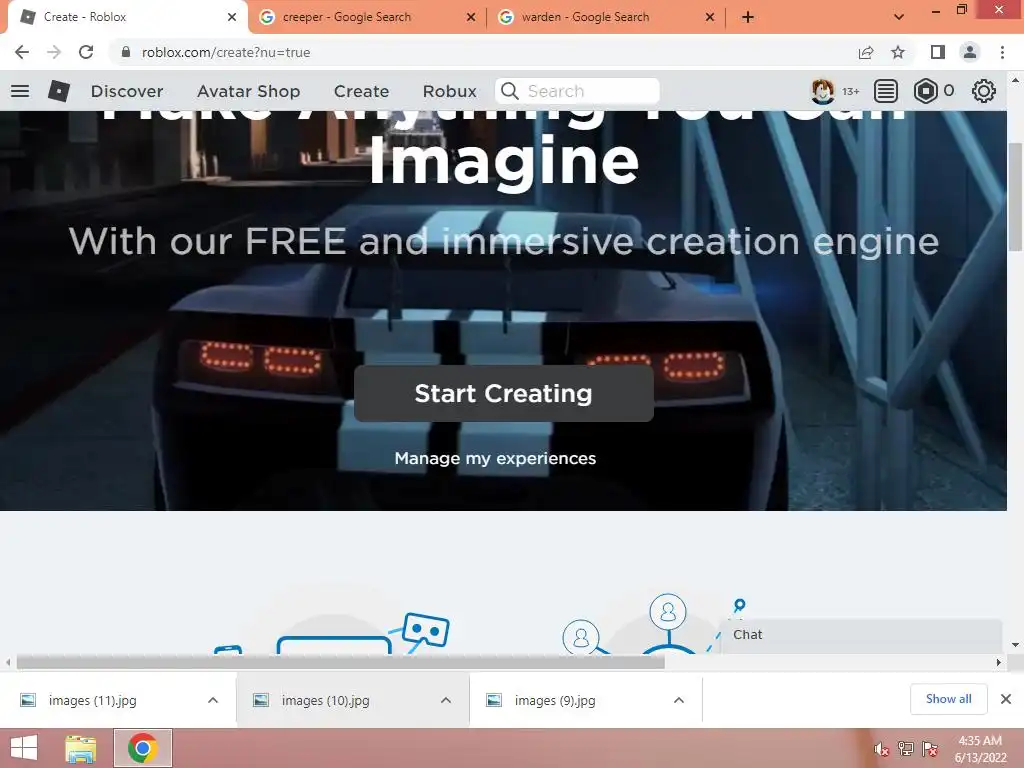Expand options for images (10).jpg download
The height and width of the screenshot is (768, 1024).
(x=446, y=700)
